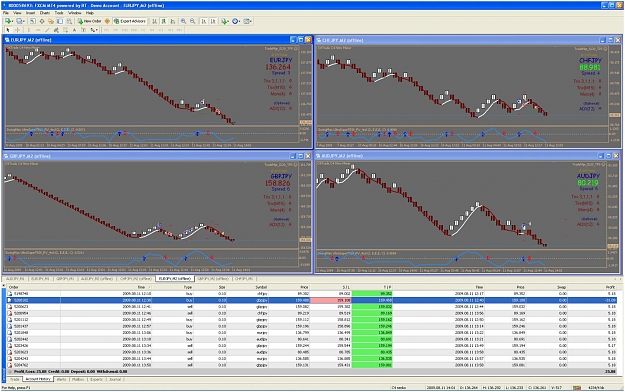Viewport: 625px width, 392px height.
Task: Switch to the CHFJPY,M2 (offline) chart tab
Action: 136,279
